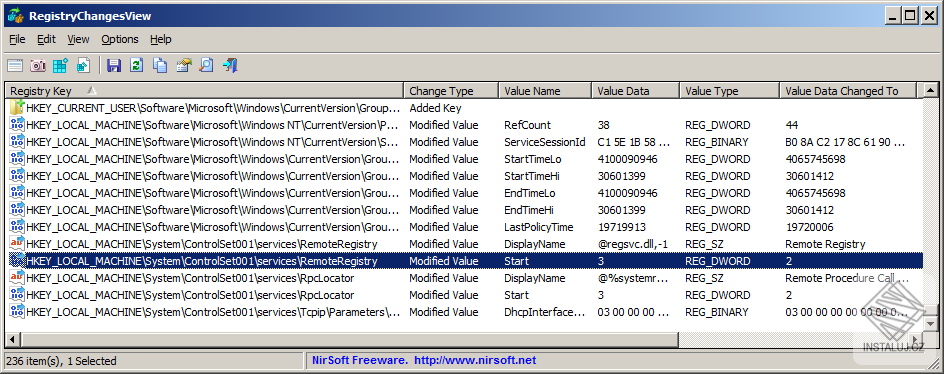
Task: Open the Registry Changes View options icon
Action: 14,65
